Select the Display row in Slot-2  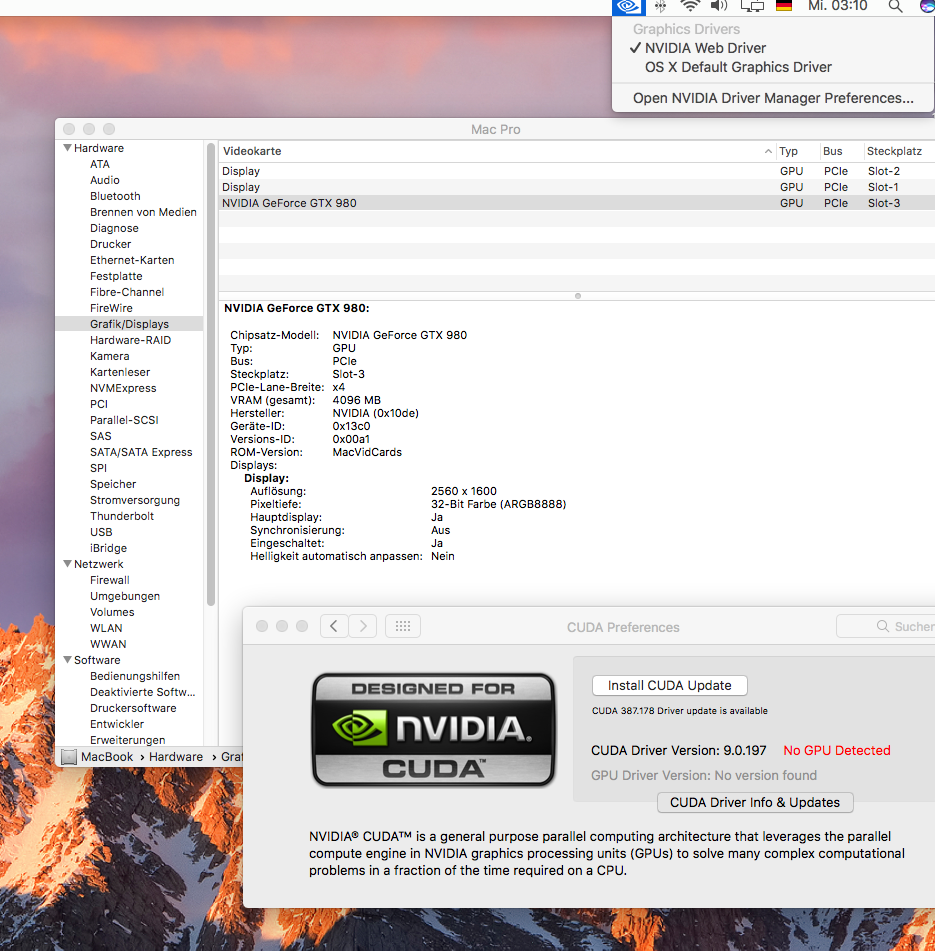point(577,171)
